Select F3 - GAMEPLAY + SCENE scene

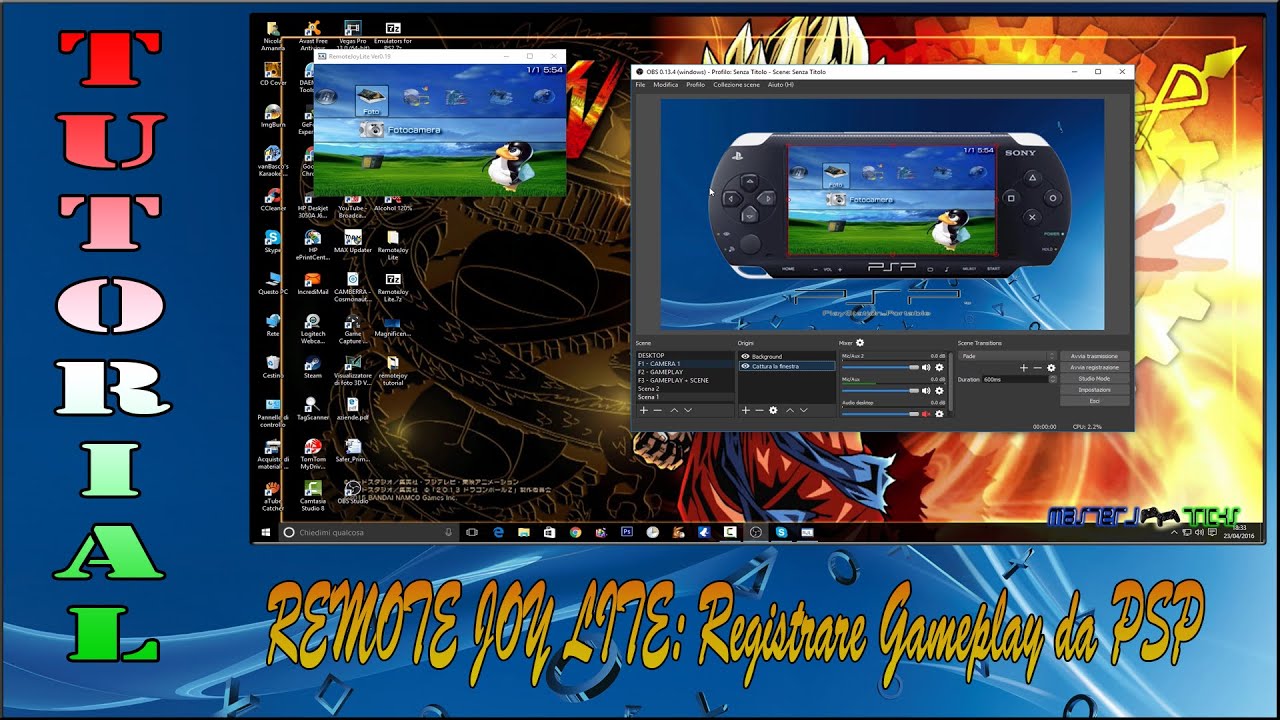click(x=686, y=380)
